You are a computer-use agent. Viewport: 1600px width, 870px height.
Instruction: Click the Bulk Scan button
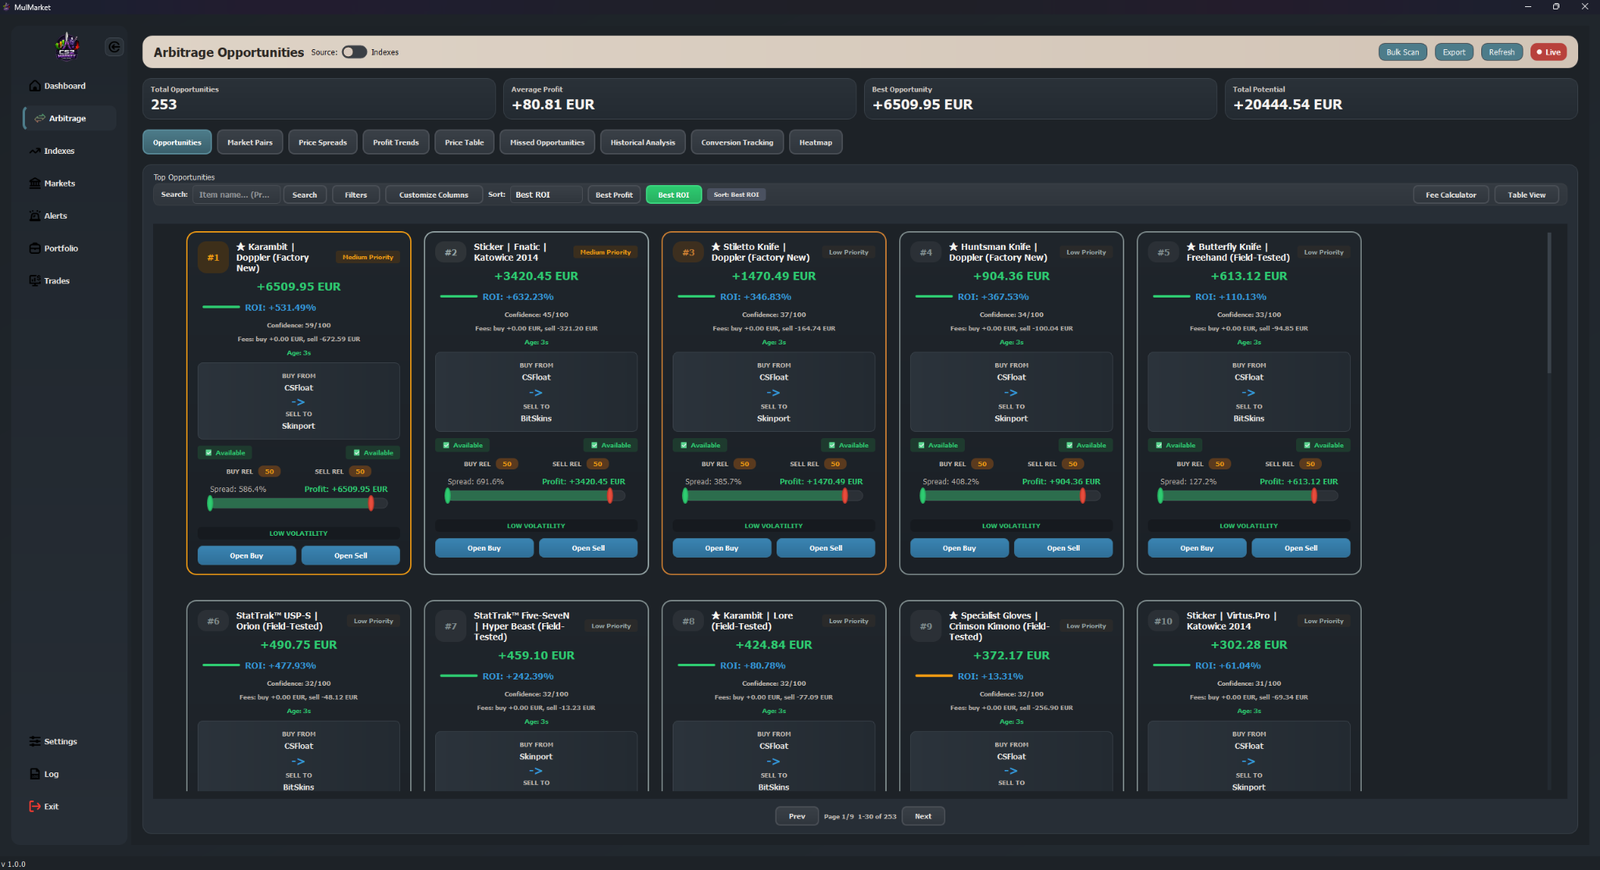[1402, 52]
